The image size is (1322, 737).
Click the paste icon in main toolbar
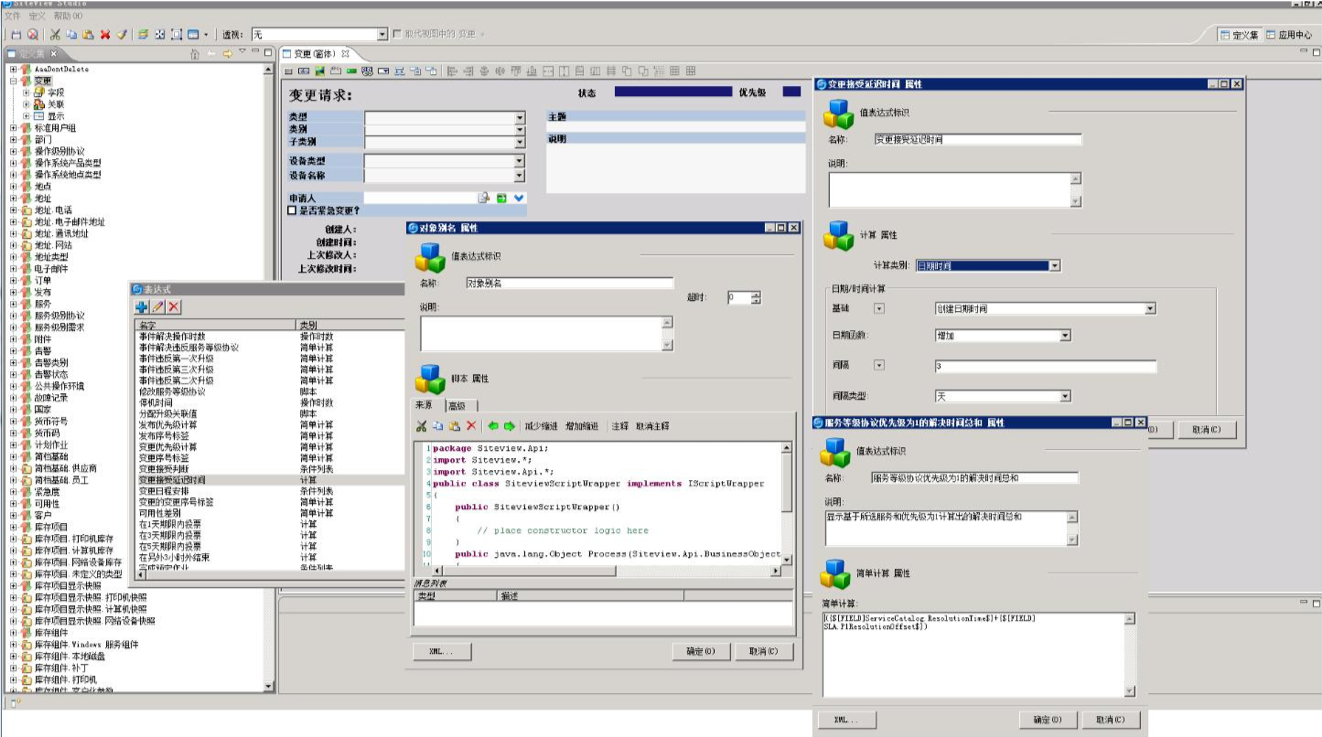point(88,35)
